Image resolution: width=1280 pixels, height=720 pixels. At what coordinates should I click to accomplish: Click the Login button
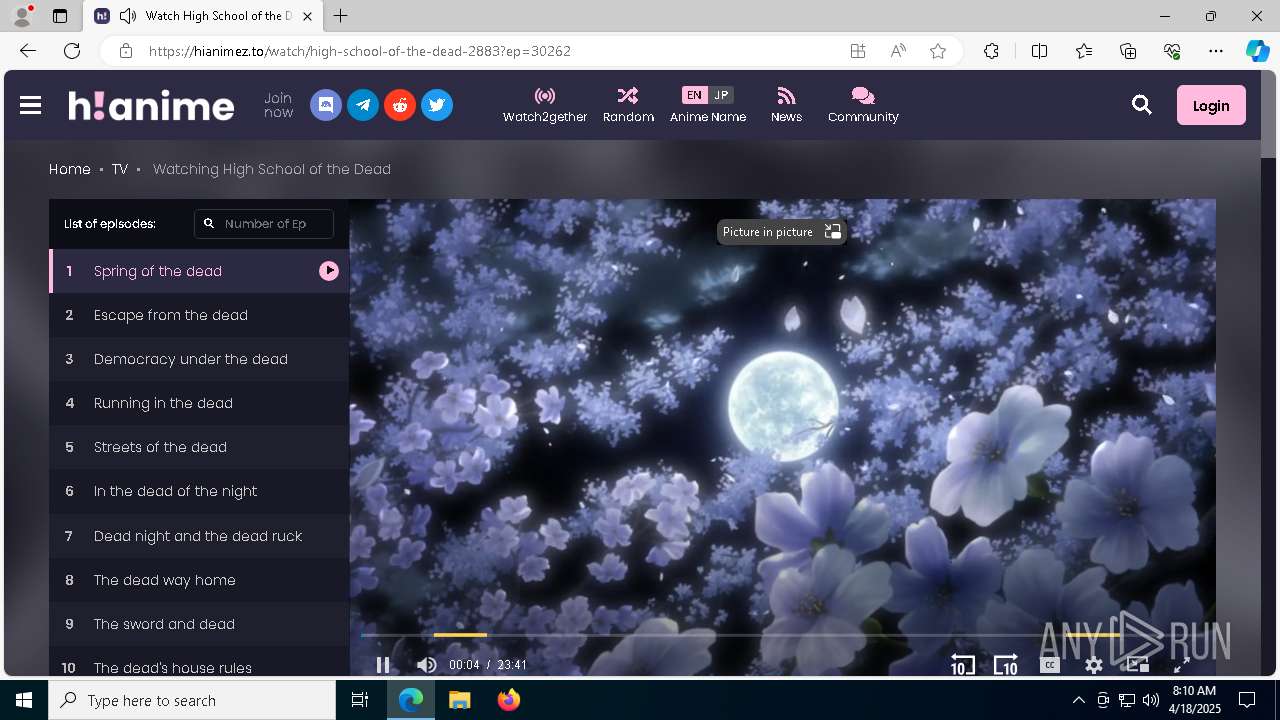pos(1211,105)
